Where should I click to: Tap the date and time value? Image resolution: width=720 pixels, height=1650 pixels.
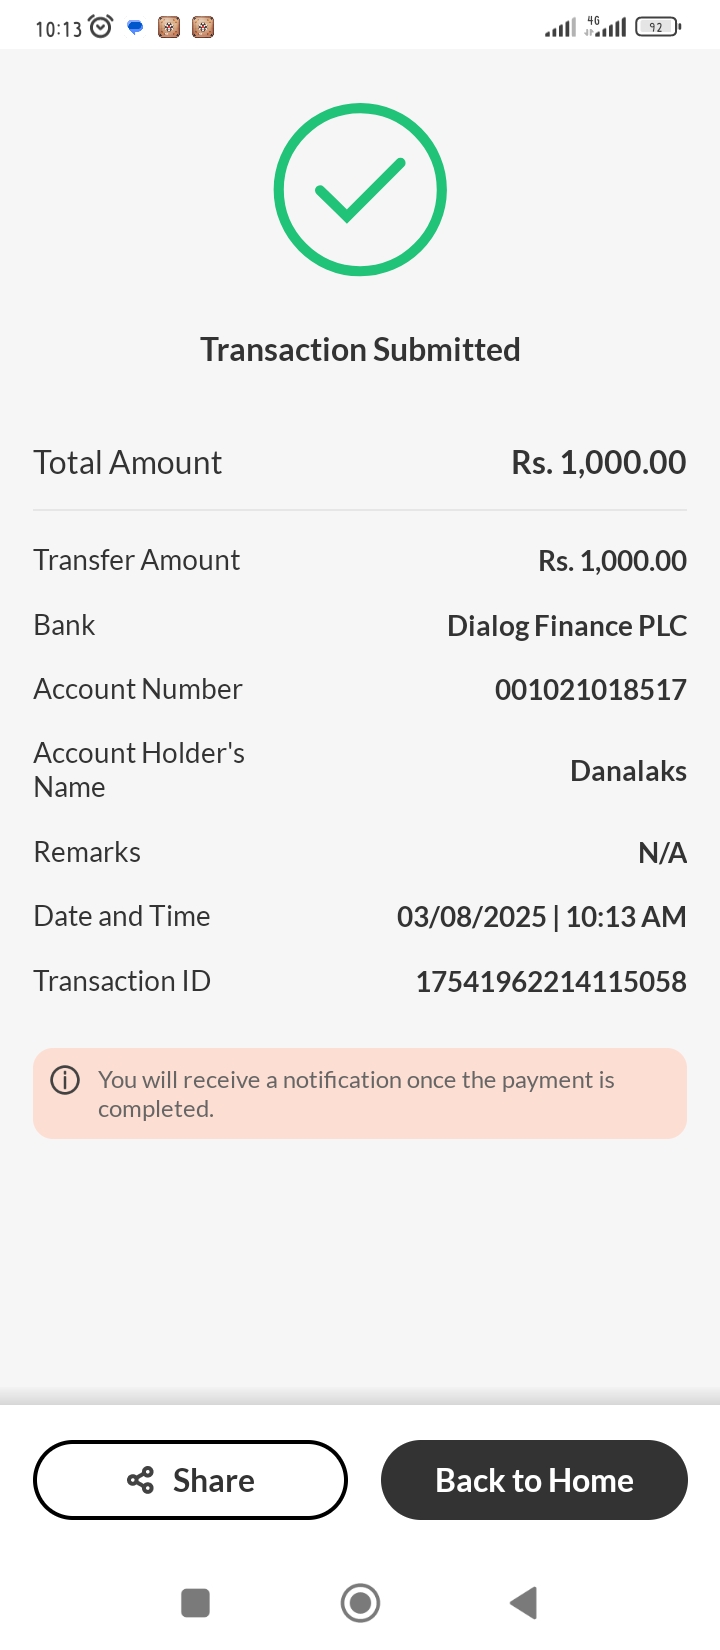tap(541, 917)
